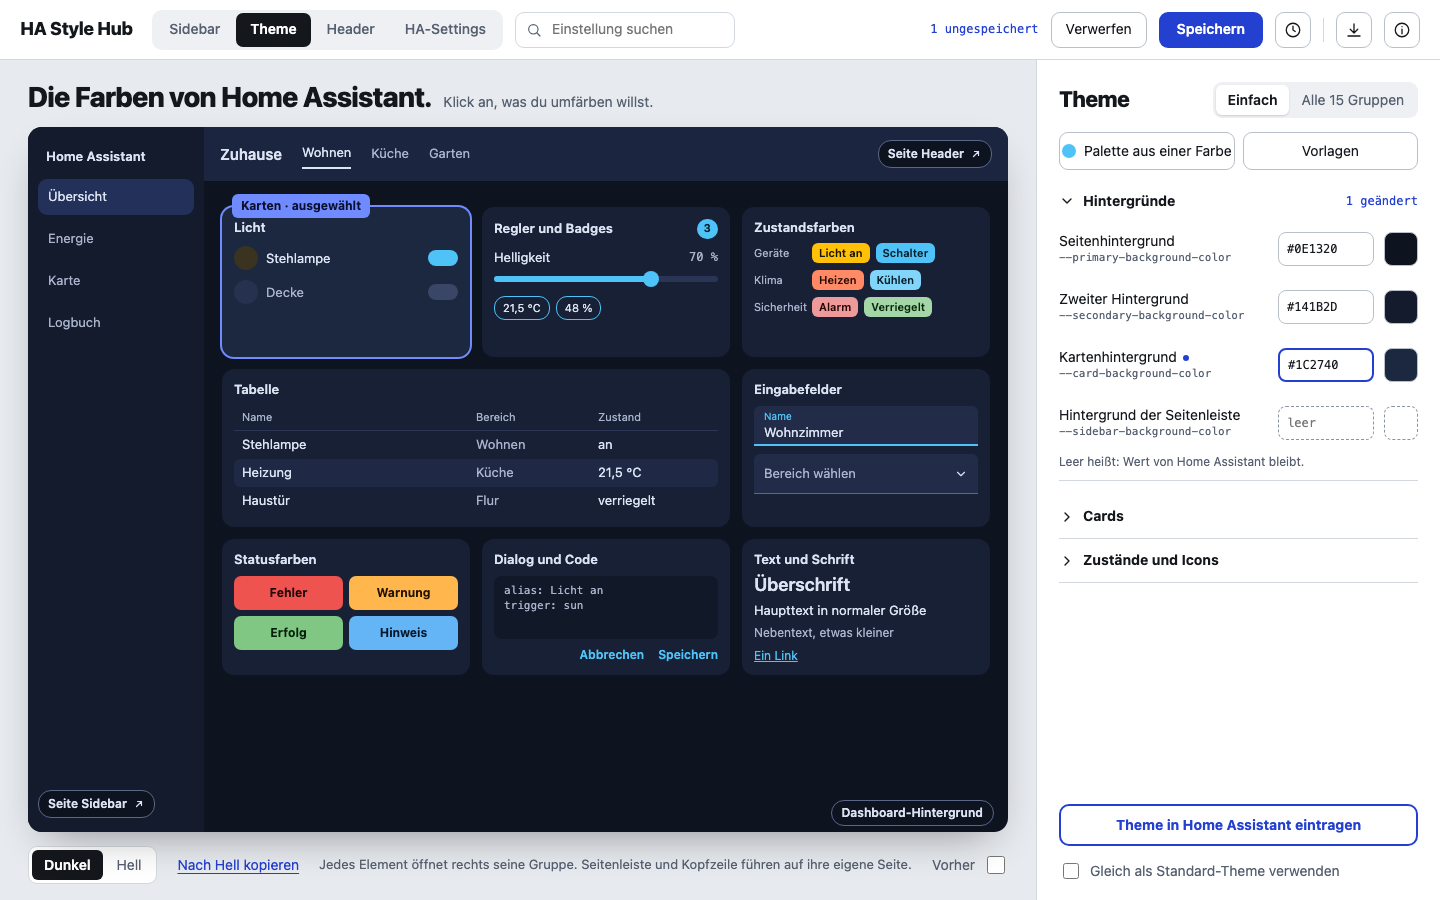Toggle the Stehlampe switch

click(x=443, y=258)
